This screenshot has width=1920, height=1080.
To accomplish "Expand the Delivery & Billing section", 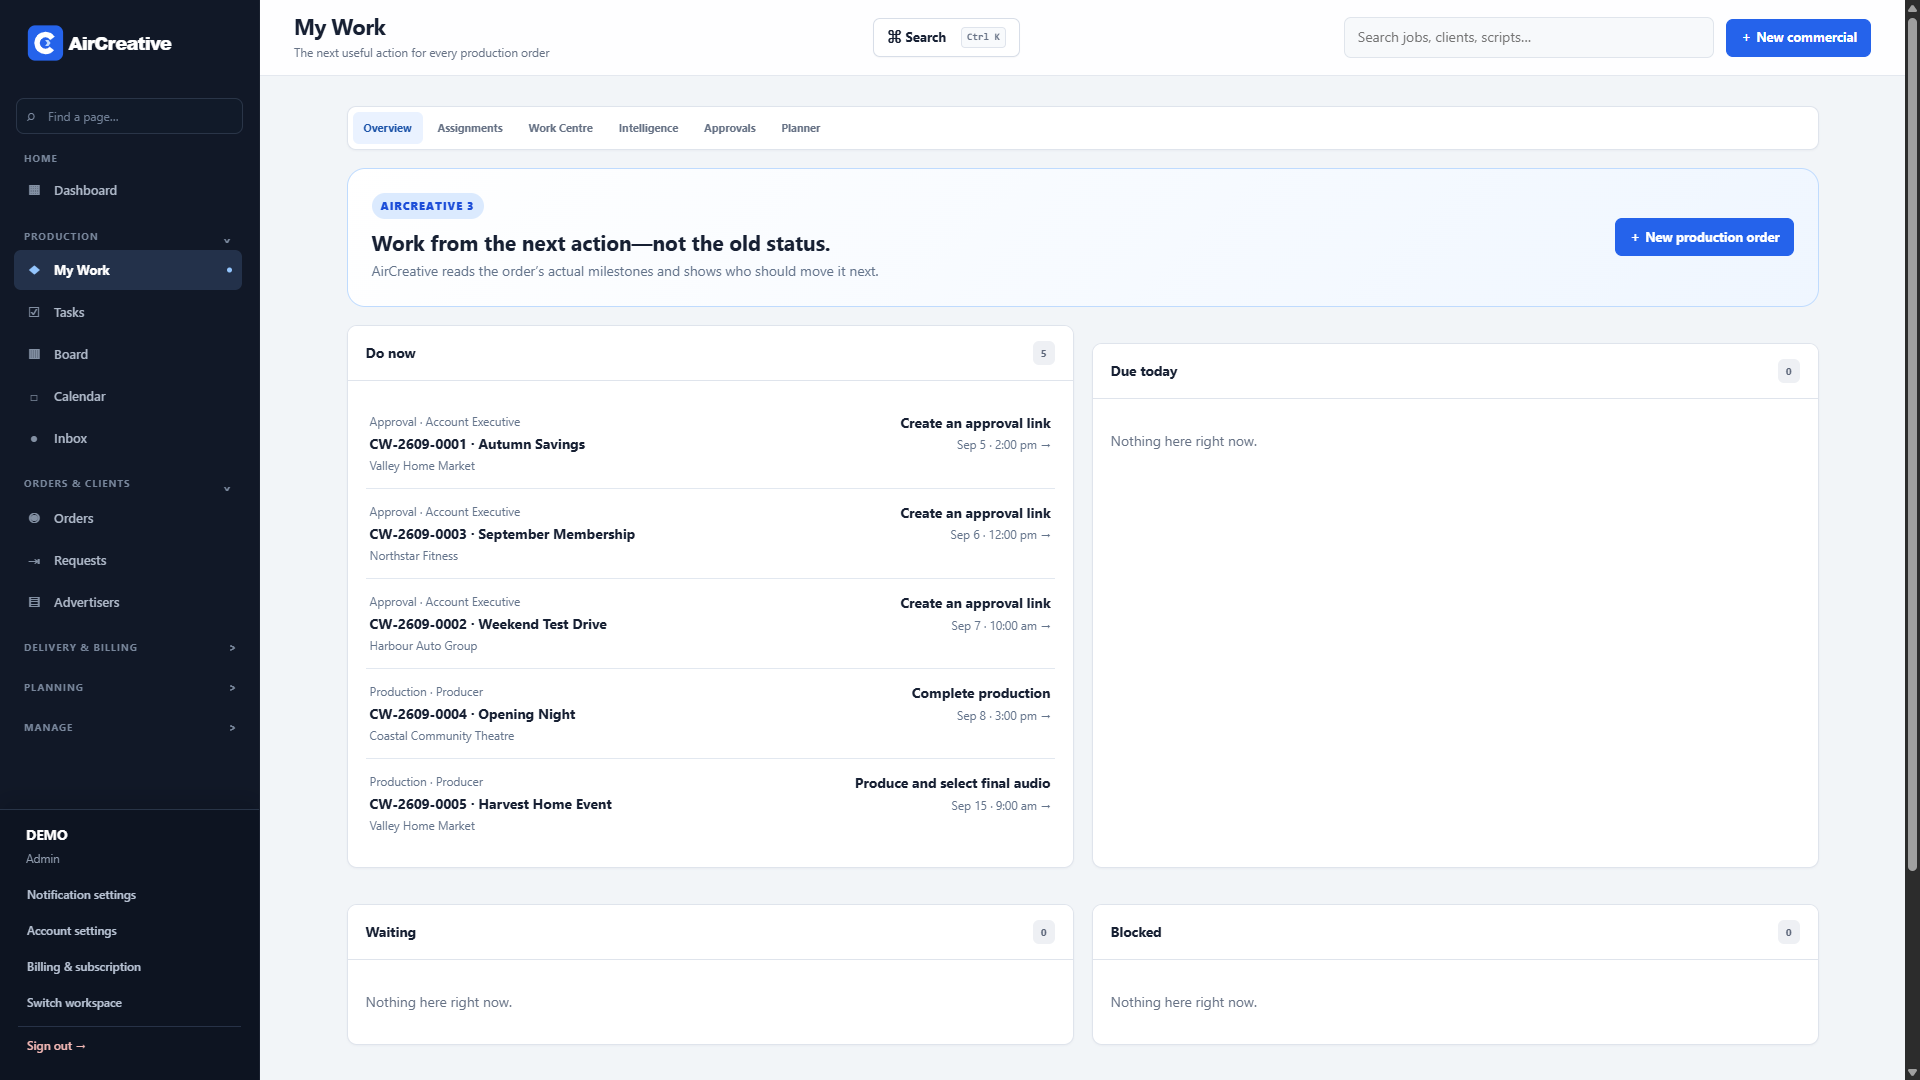I will [232, 648].
